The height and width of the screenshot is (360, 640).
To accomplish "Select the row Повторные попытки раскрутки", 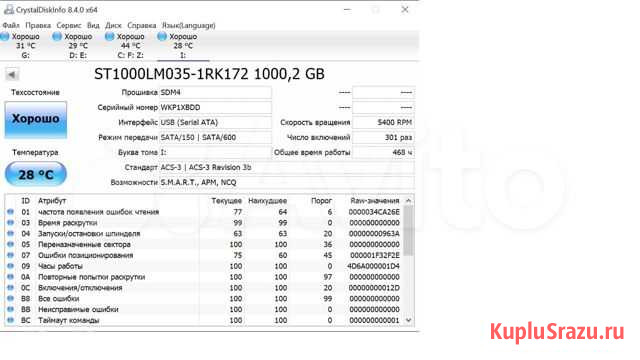I will [x=204, y=277].
